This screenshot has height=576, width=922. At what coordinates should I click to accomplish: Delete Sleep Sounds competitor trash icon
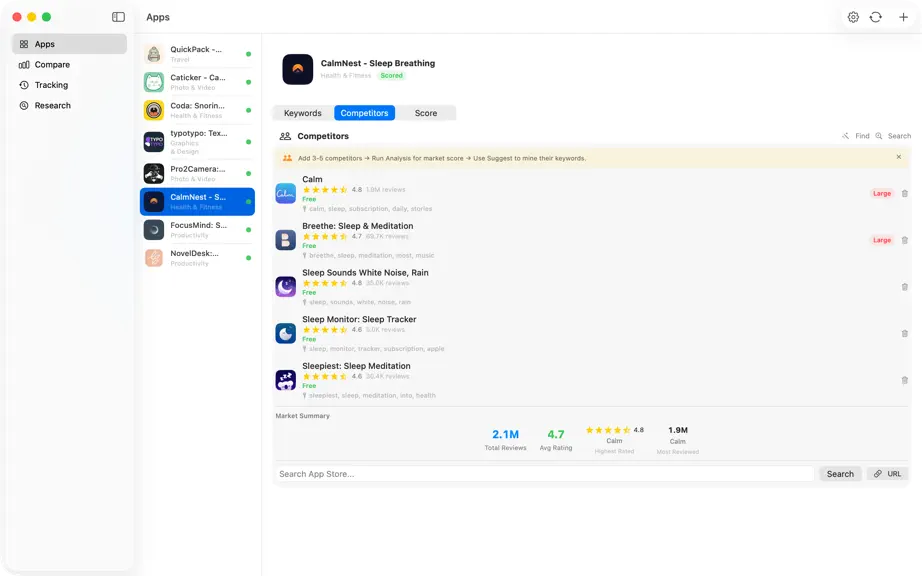(904, 287)
